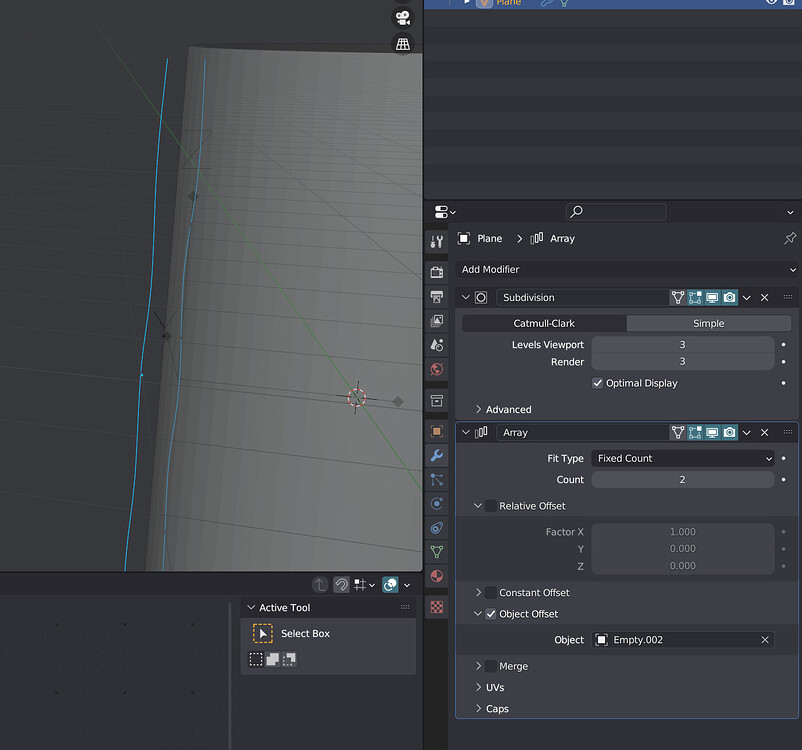802x750 pixels.
Task: Open the Output properties tab
Action: click(436, 296)
